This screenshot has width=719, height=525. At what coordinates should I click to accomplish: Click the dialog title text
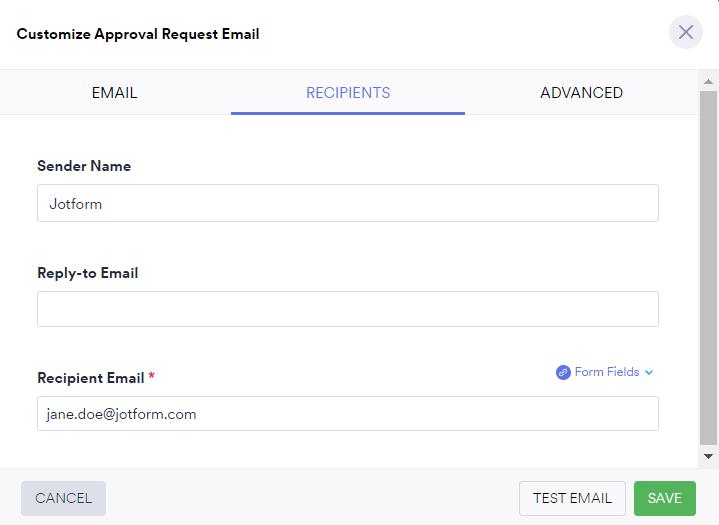click(138, 34)
